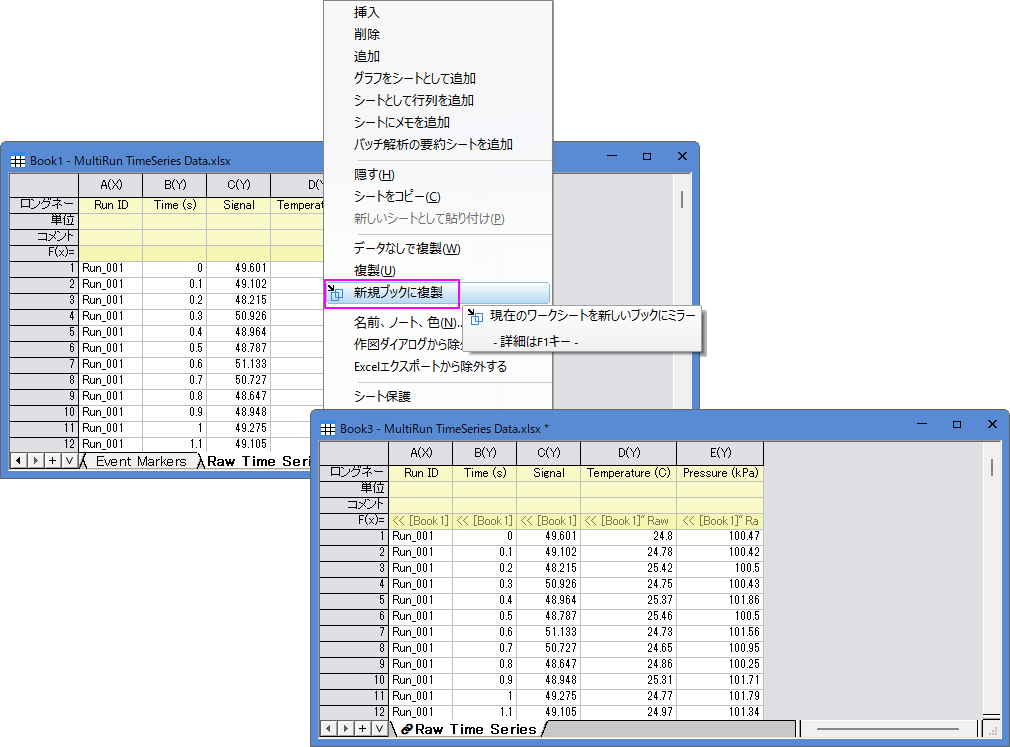The width and height of the screenshot is (1010, 747).
Task: Go to next sheet arrow in Book3
Action: [x=346, y=728]
